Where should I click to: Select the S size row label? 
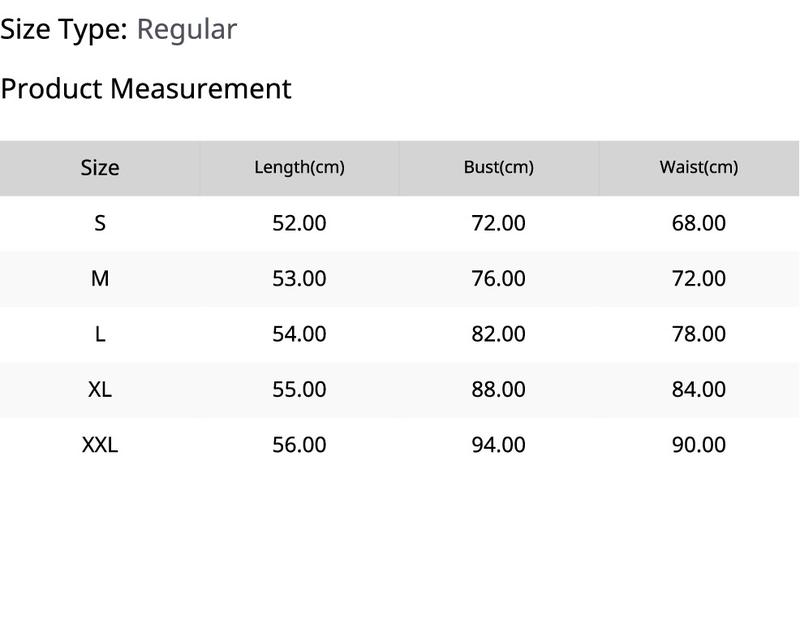[x=100, y=223]
